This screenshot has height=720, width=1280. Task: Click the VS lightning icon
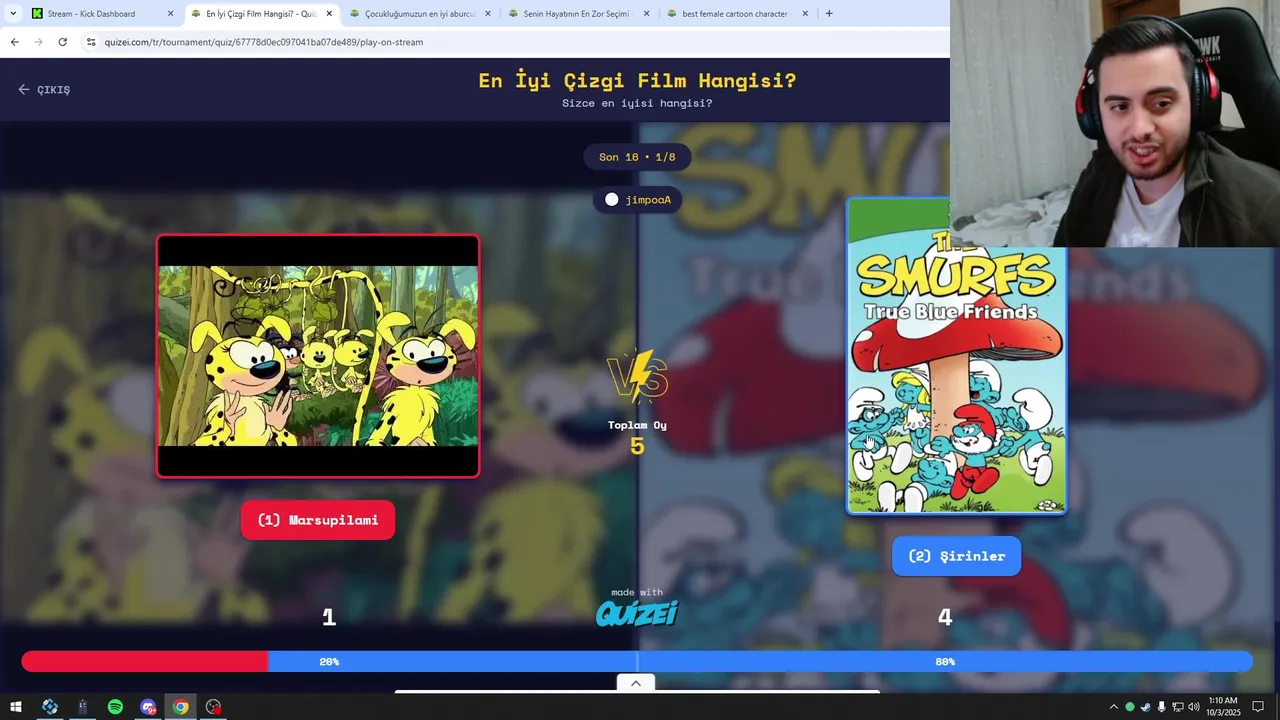(637, 377)
